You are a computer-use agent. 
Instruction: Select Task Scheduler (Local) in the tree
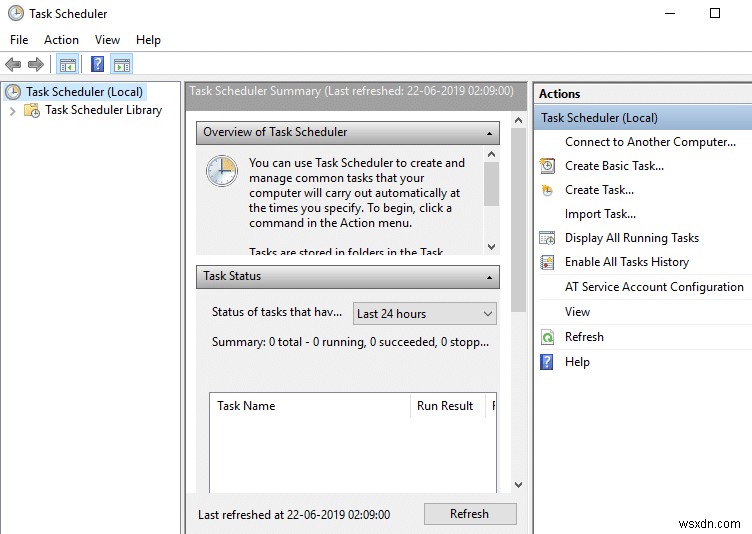(x=84, y=92)
